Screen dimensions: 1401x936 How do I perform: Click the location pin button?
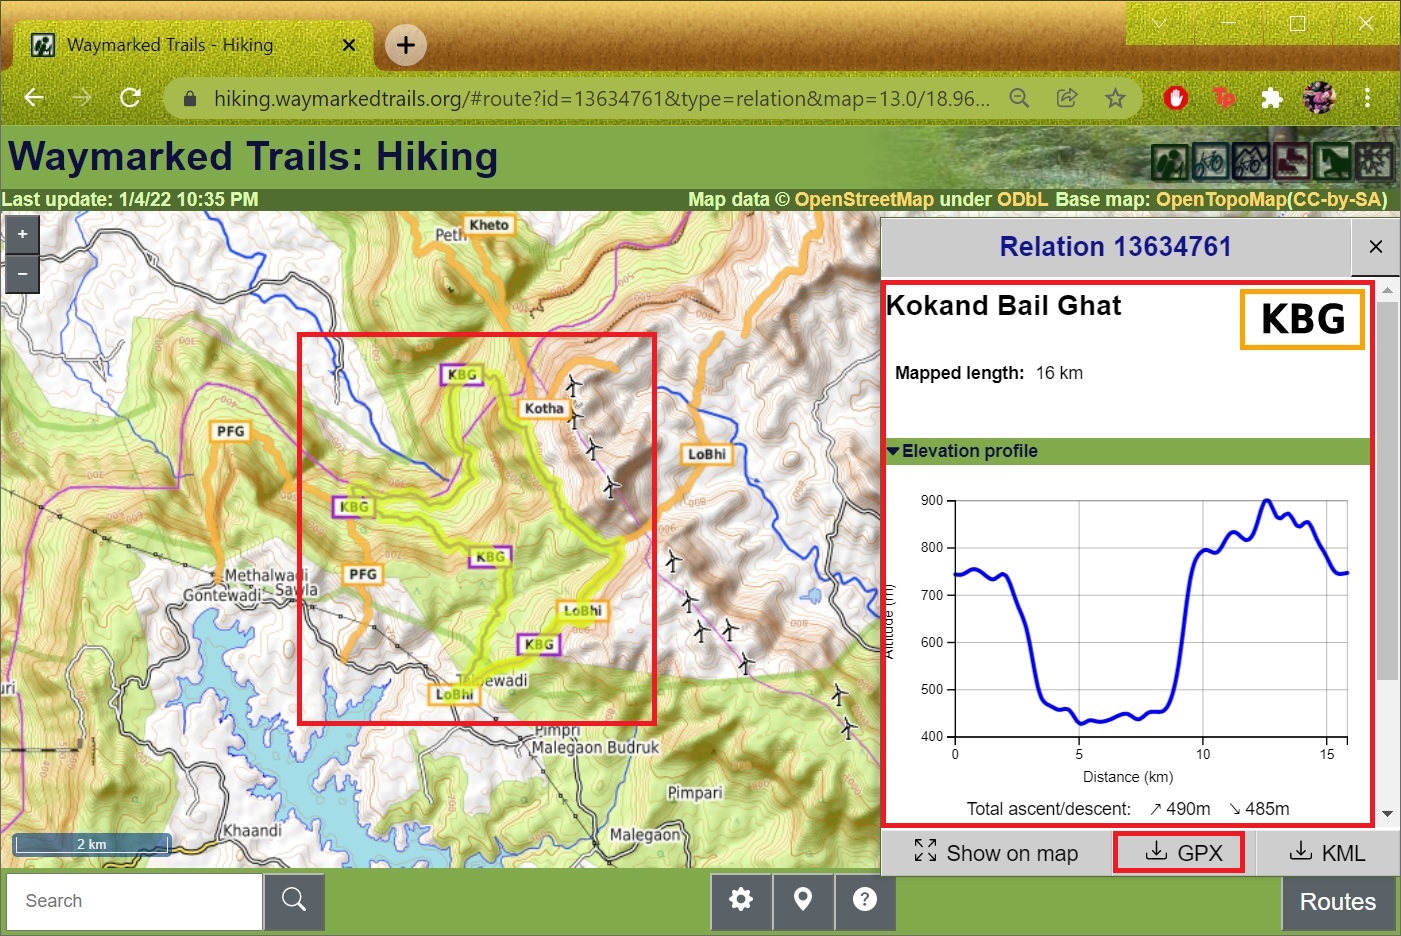click(x=803, y=900)
